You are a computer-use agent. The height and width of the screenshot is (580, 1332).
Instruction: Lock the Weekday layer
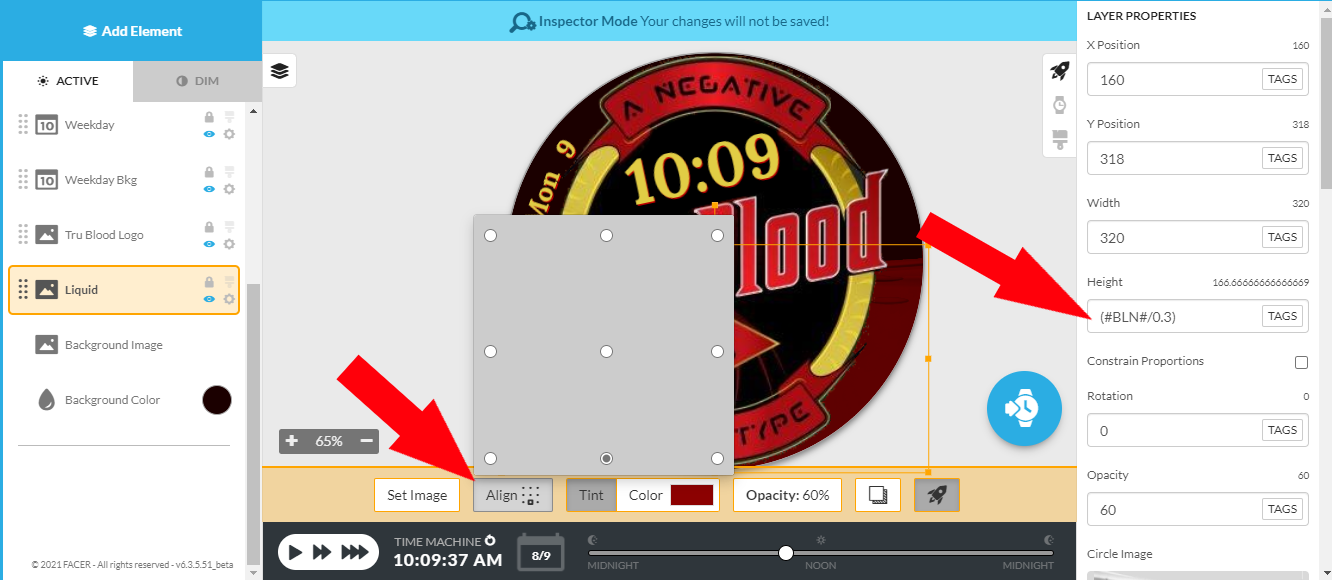point(209,117)
